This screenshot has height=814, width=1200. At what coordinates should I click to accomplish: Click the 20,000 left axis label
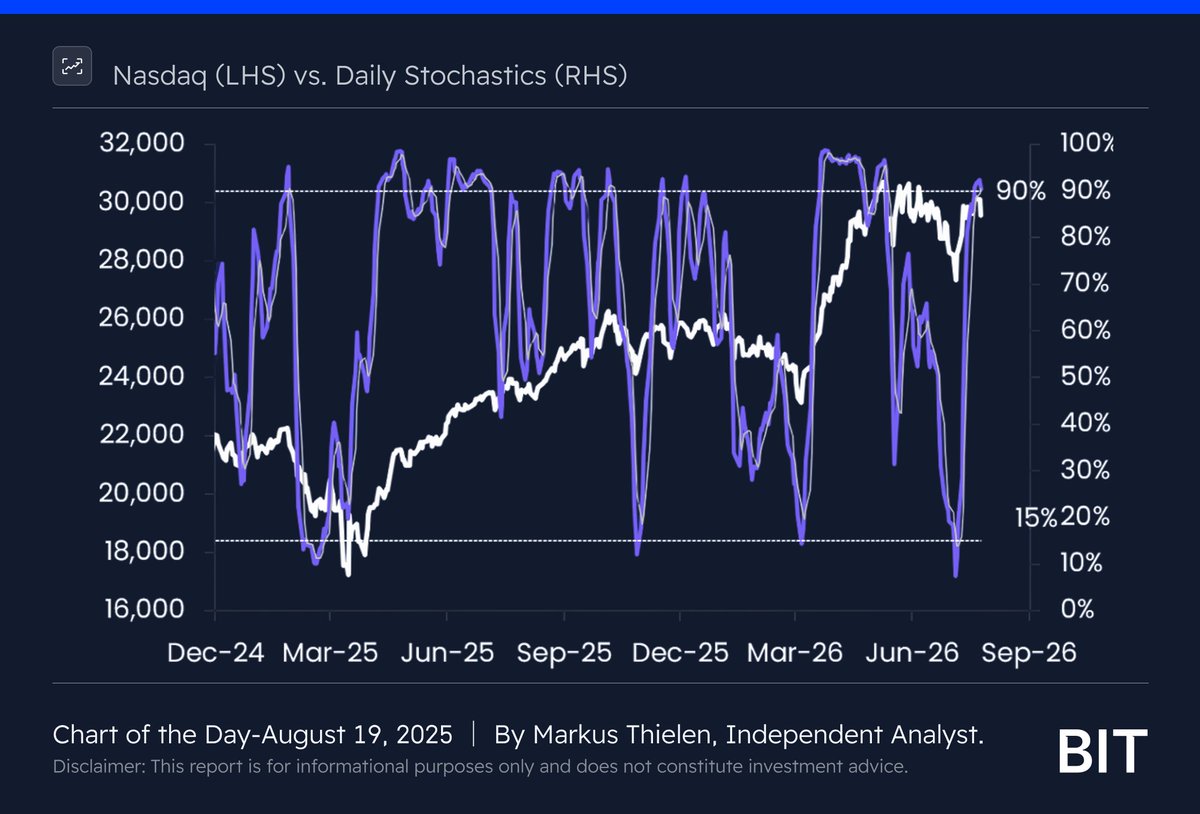(x=141, y=494)
